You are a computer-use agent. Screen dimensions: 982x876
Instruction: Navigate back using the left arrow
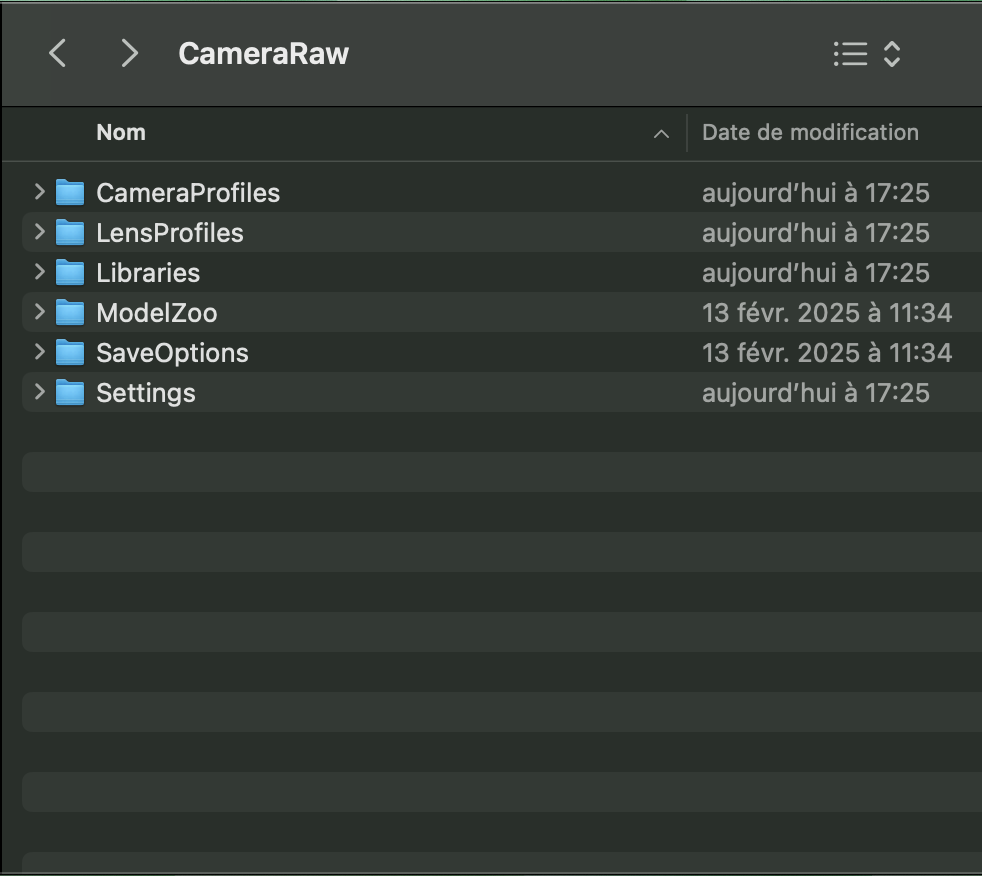(x=57, y=53)
